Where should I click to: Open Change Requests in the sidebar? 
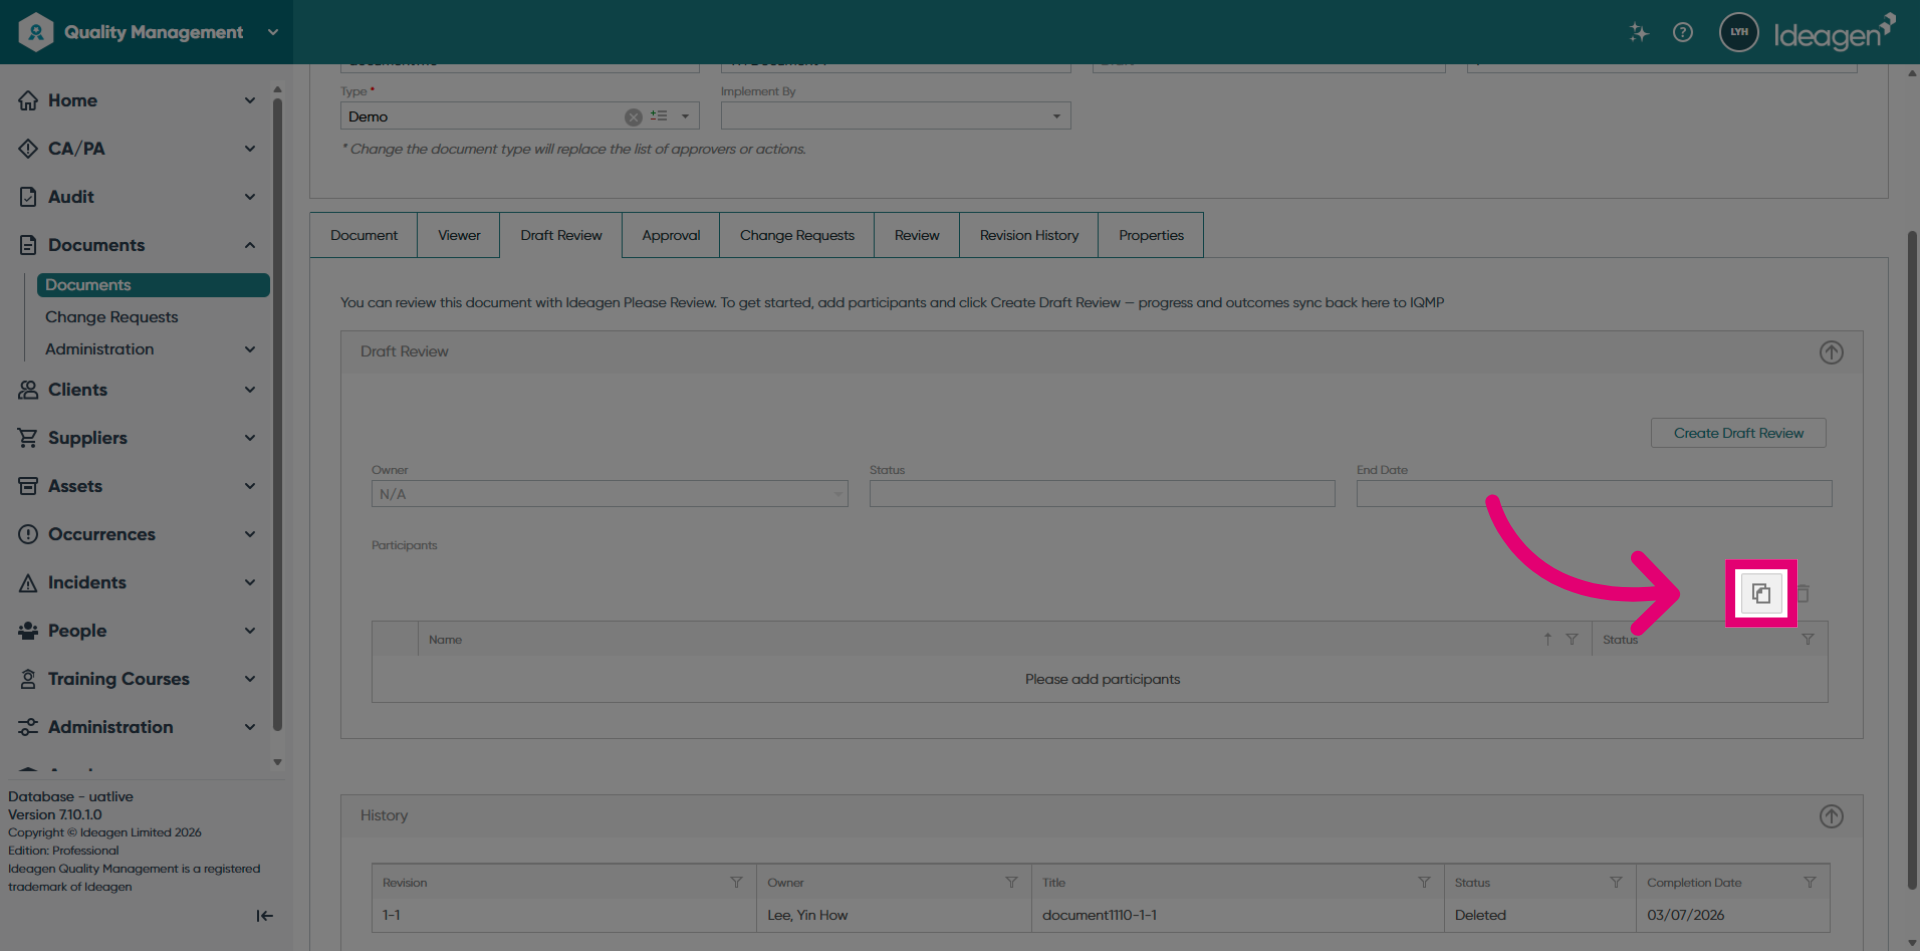[x=111, y=317]
